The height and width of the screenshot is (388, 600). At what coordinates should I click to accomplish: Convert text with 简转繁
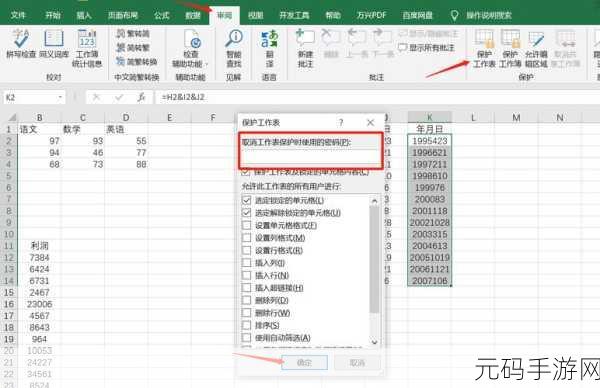point(132,47)
